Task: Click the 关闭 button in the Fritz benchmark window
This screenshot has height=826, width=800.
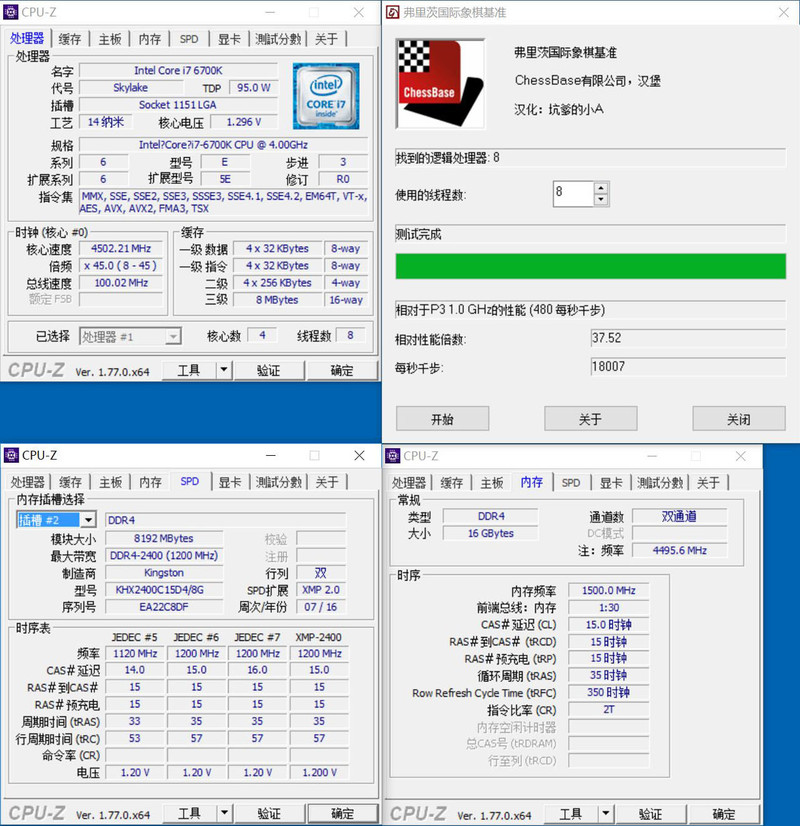Action: click(739, 419)
